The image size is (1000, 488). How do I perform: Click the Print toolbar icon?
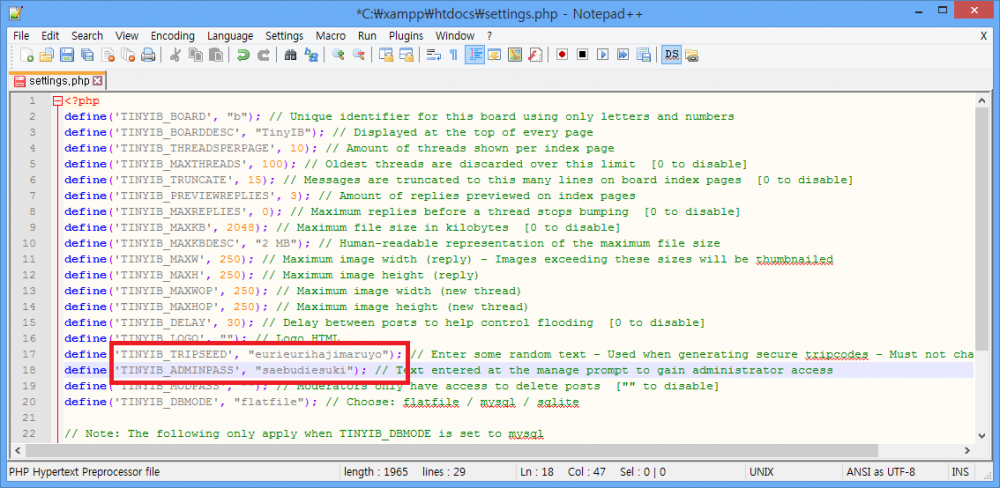click(x=147, y=55)
